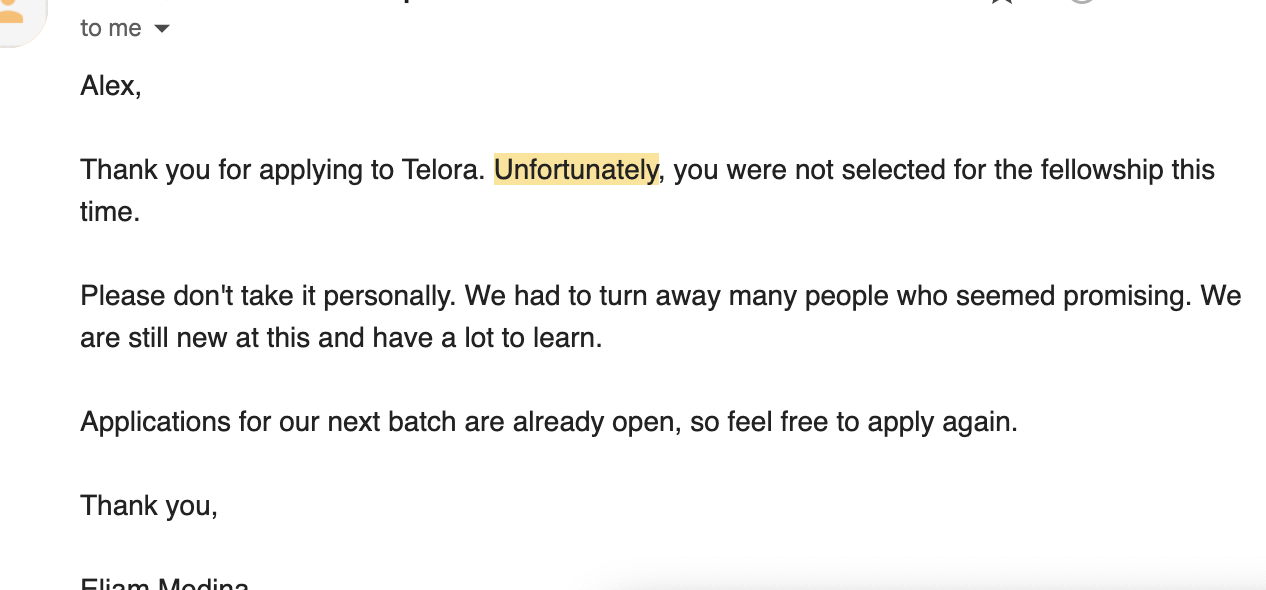Click the word "time." ending the first paragraph

click(110, 212)
